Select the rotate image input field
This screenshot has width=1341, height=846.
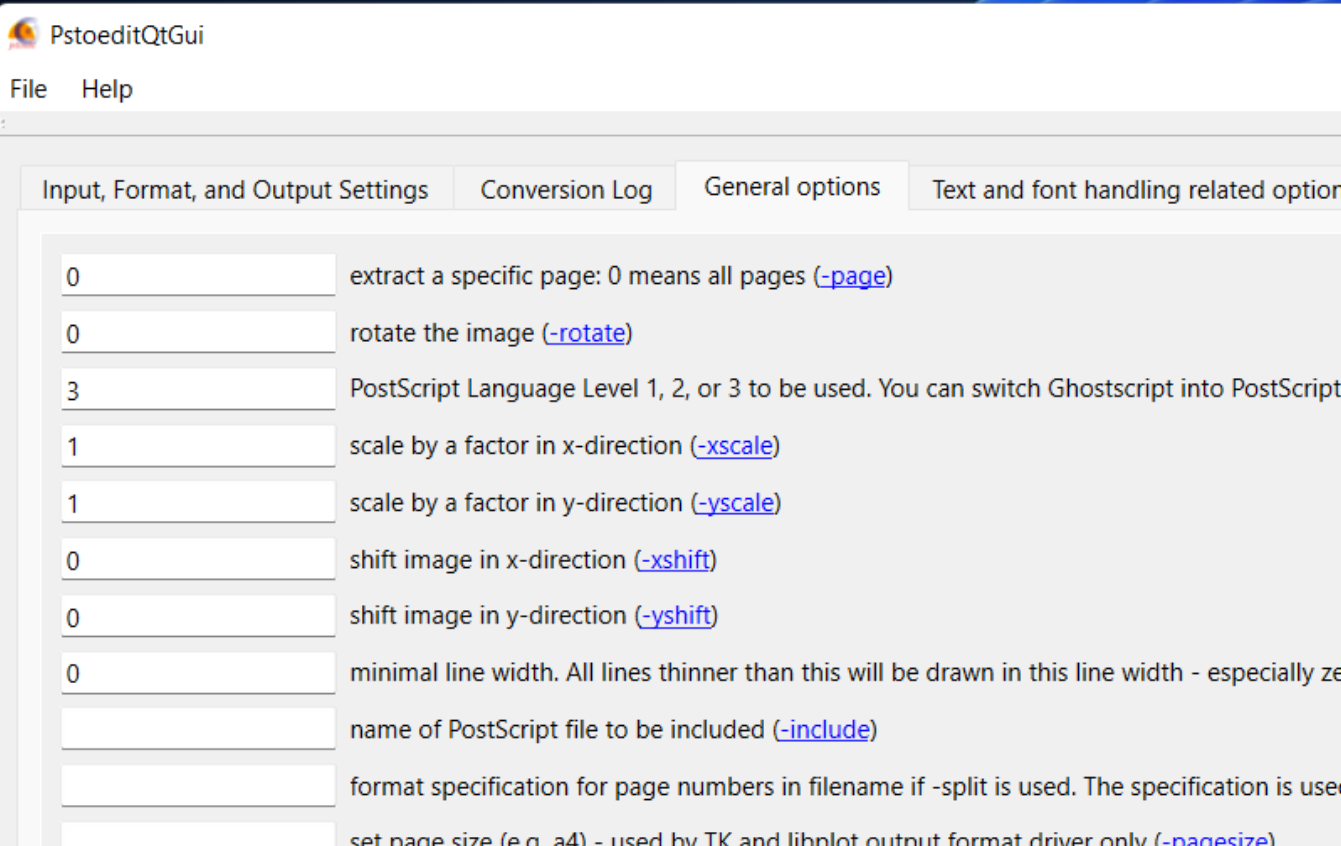click(195, 332)
